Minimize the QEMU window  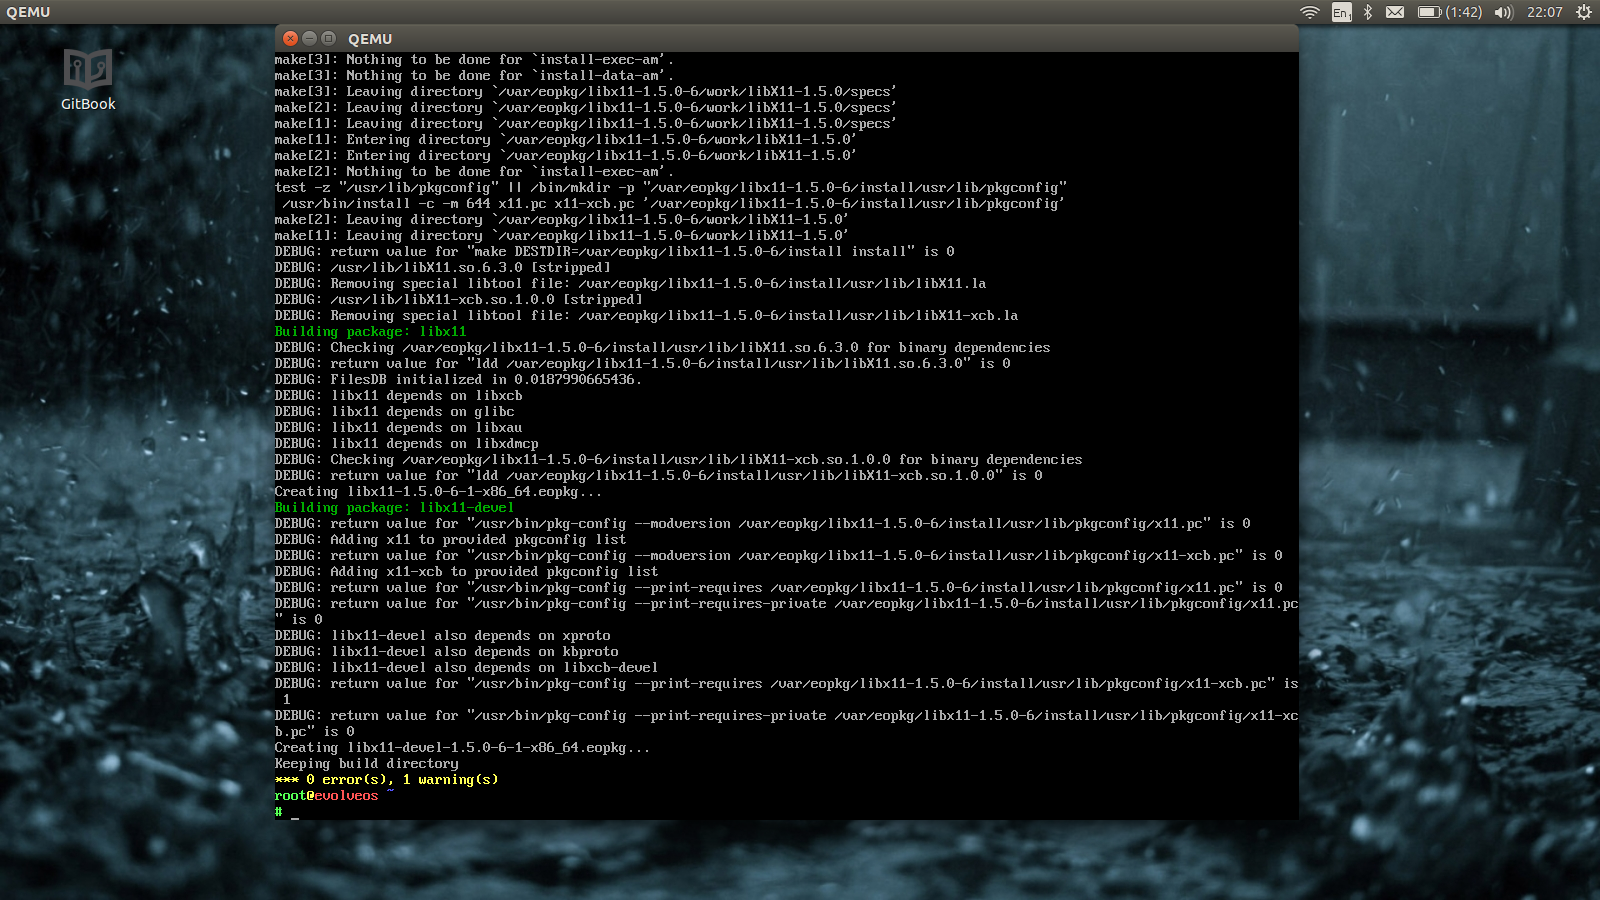pos(309,38)
